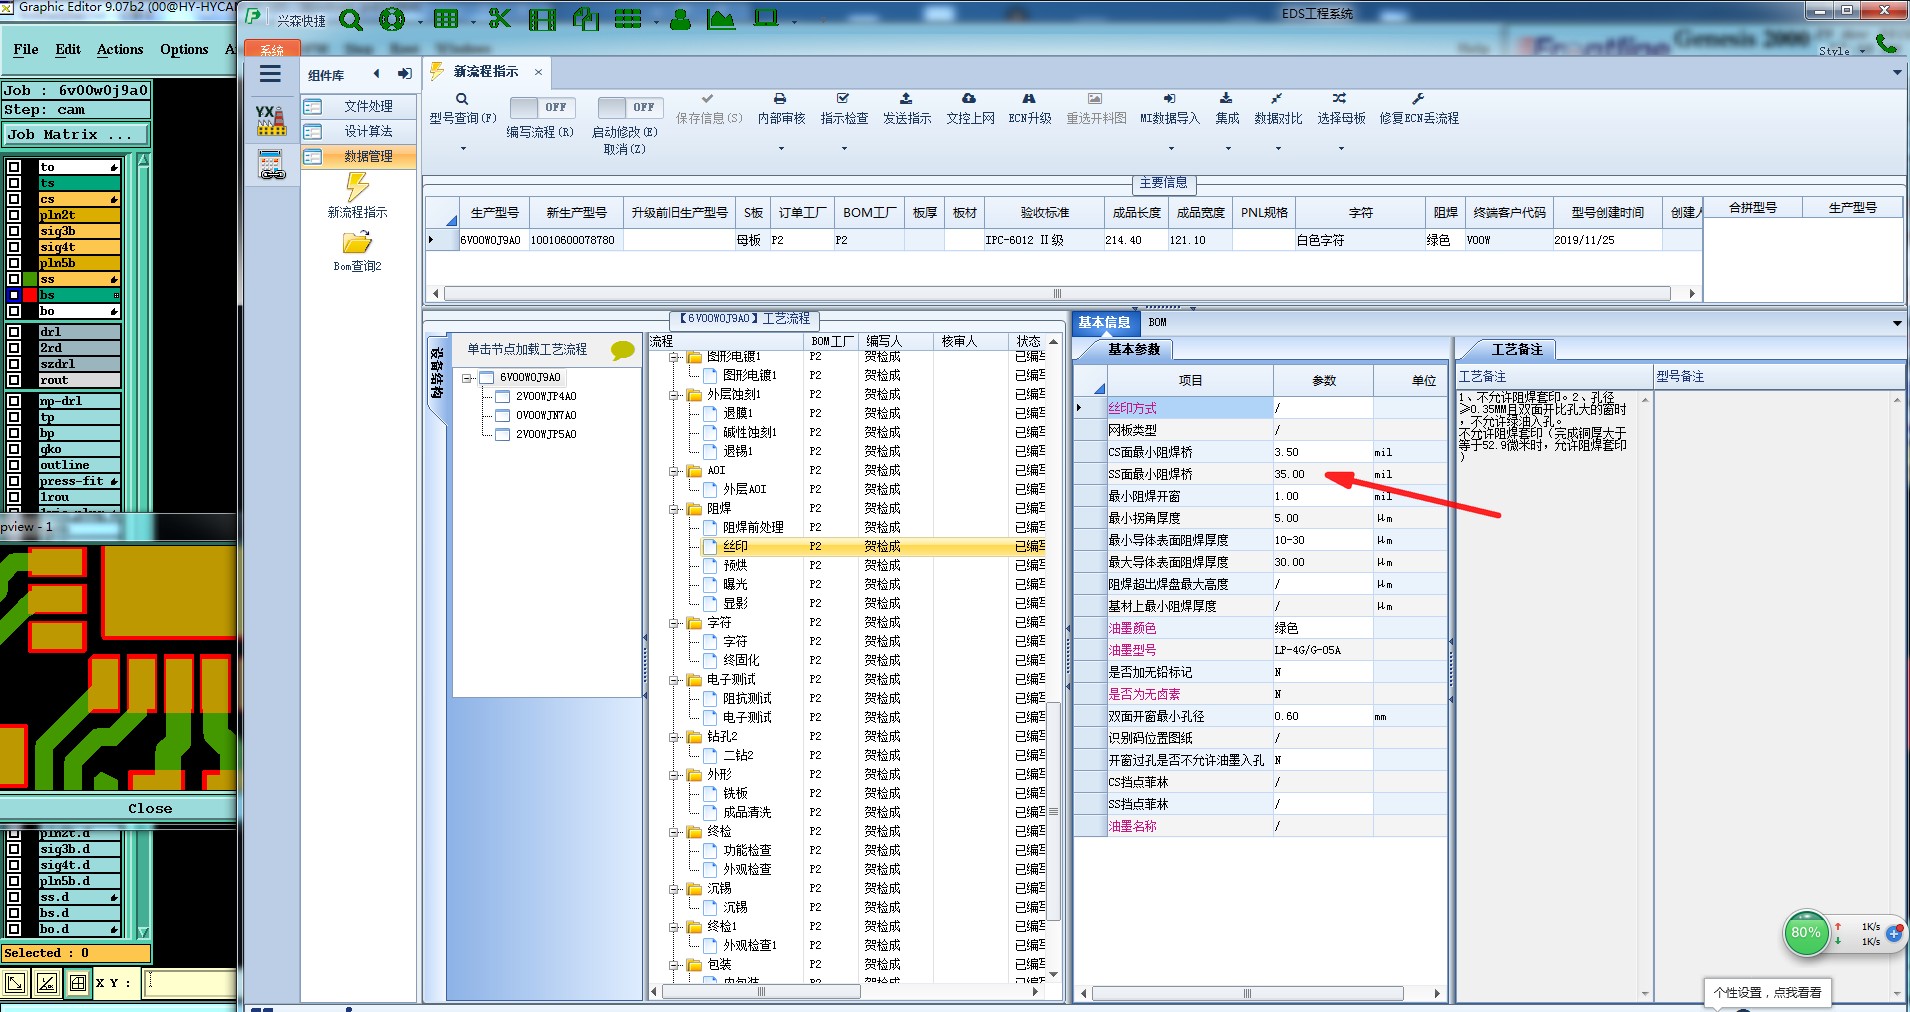Open 型号查询(F) dropdown arrow
The width and height of the screenshot is (1910, 1012).
[462, 149]
